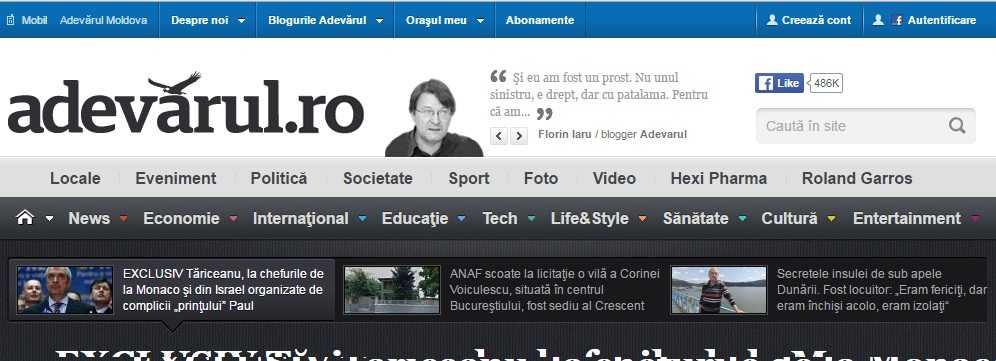Open ANAF scoate la licitație article headline
This screenshot has height=361, width=996.
point(555,290)
